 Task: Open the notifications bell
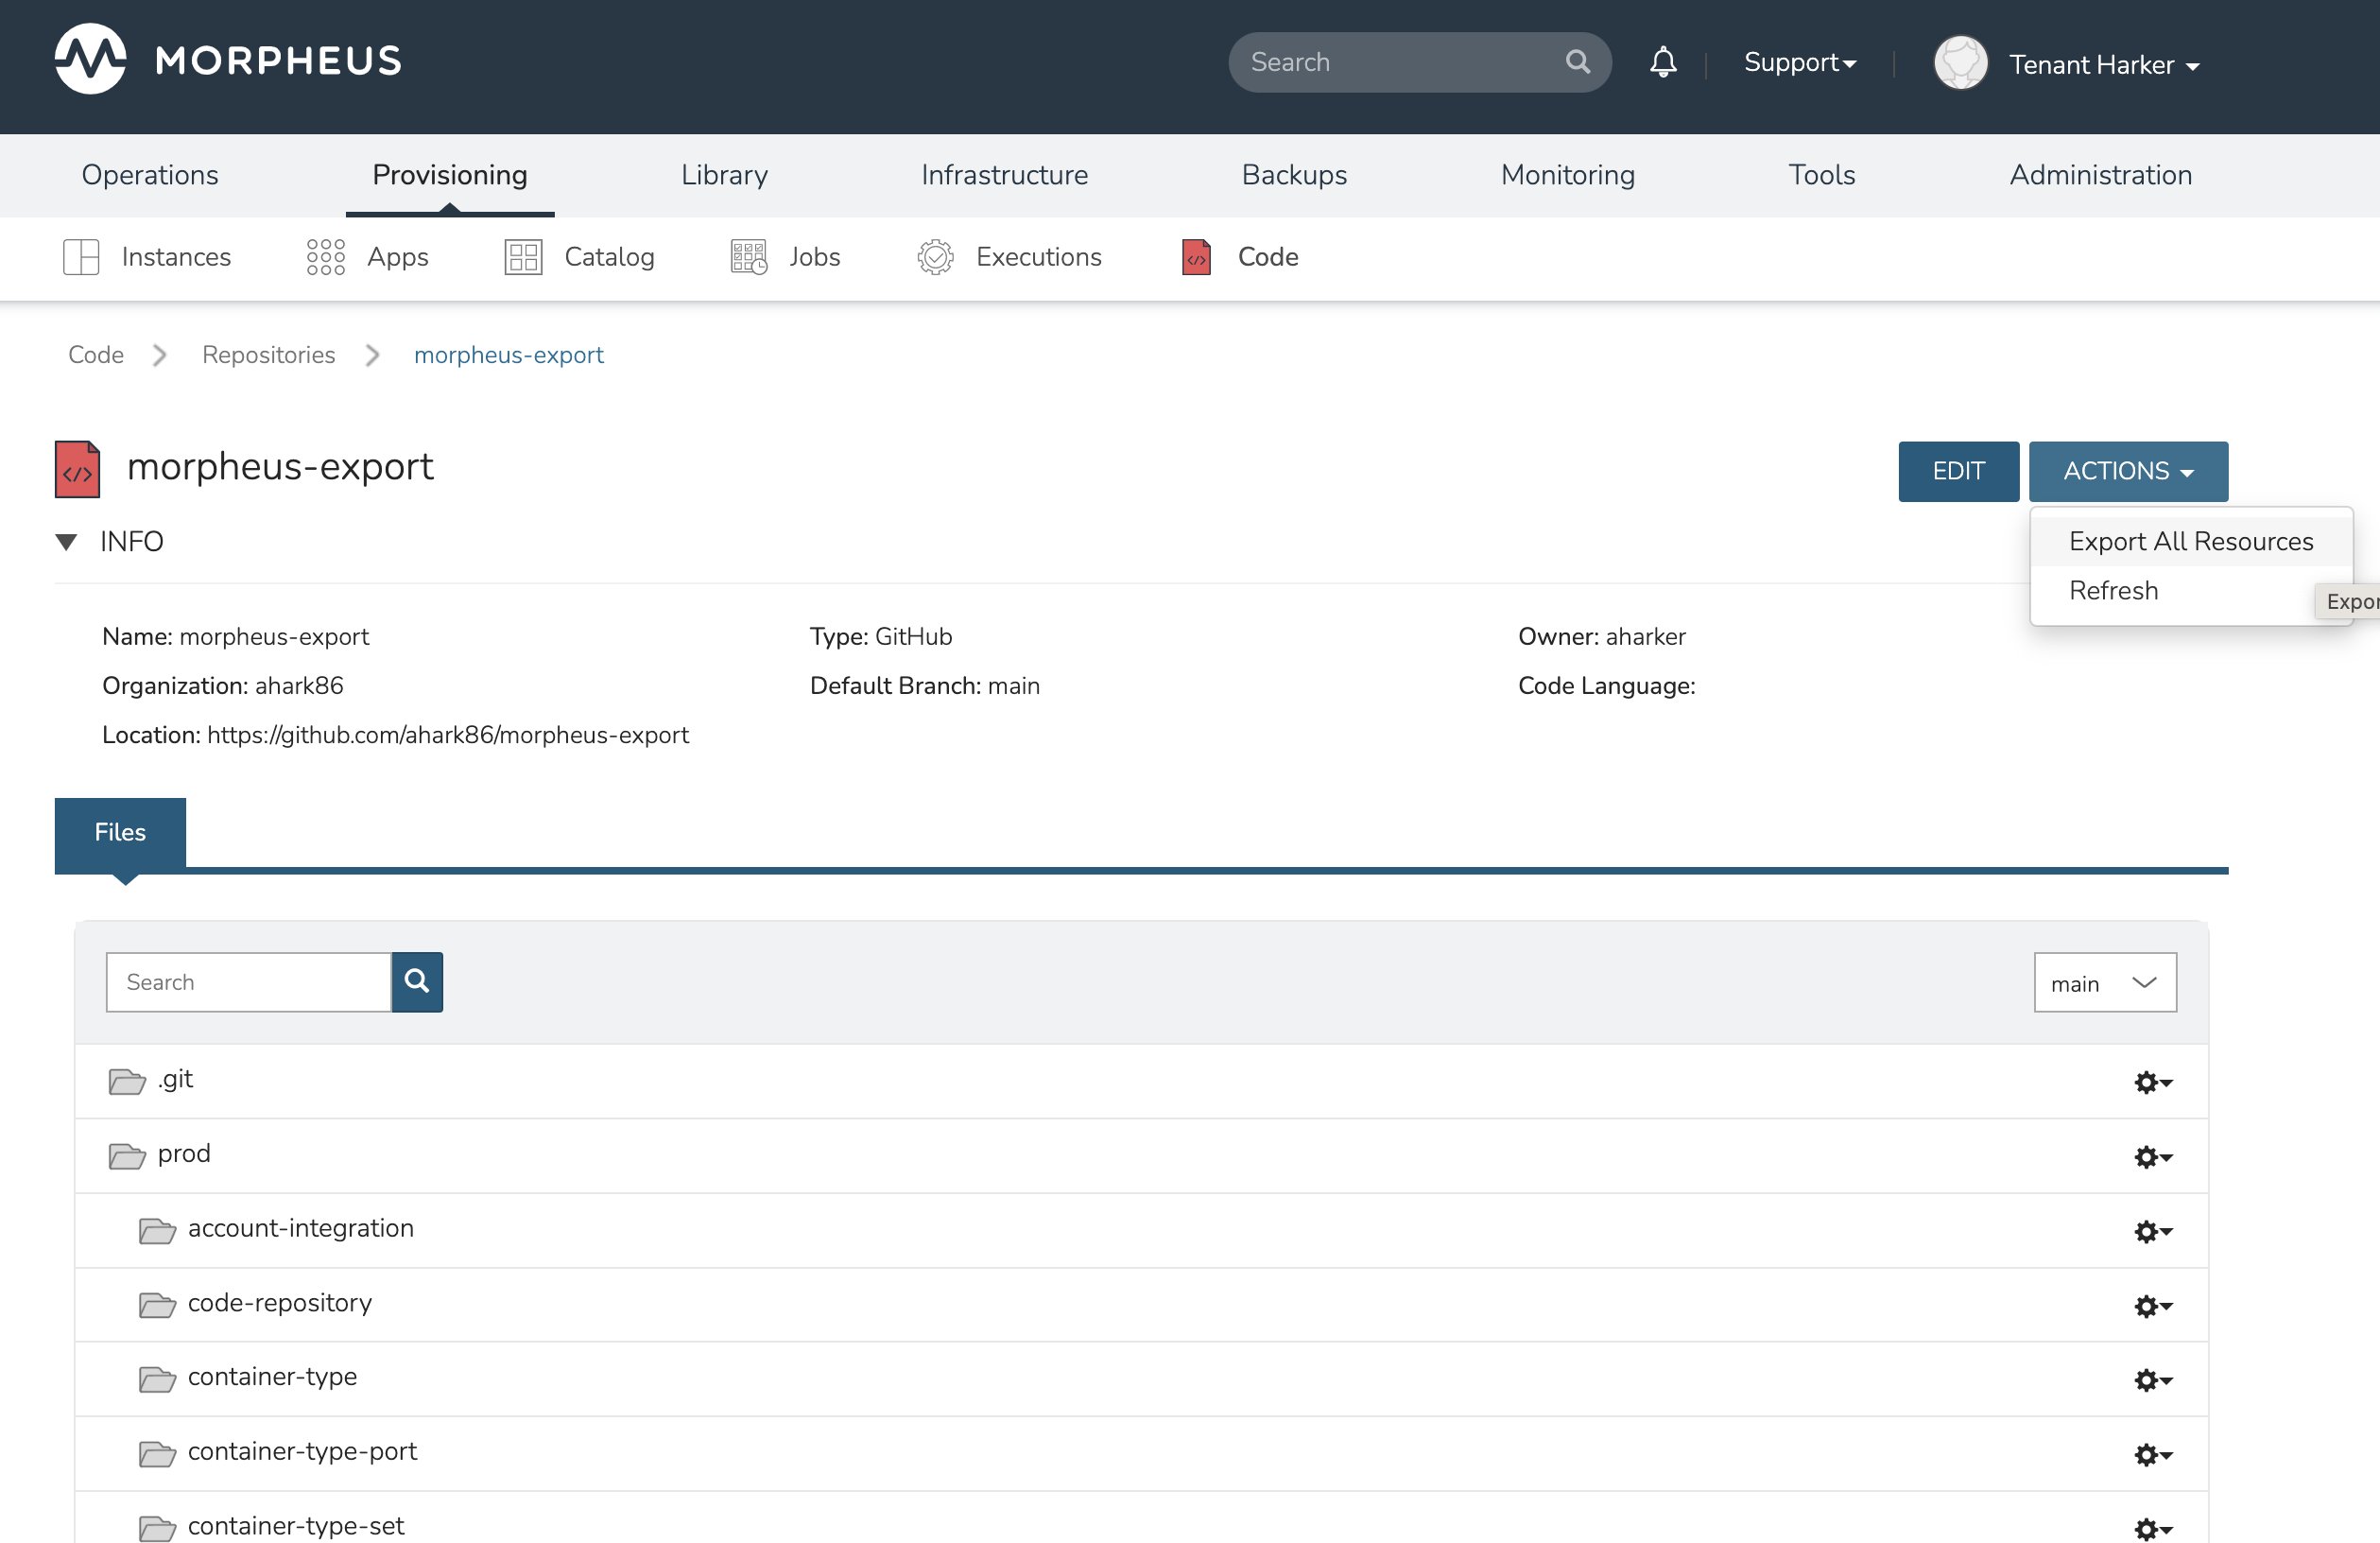(1662, 62)
